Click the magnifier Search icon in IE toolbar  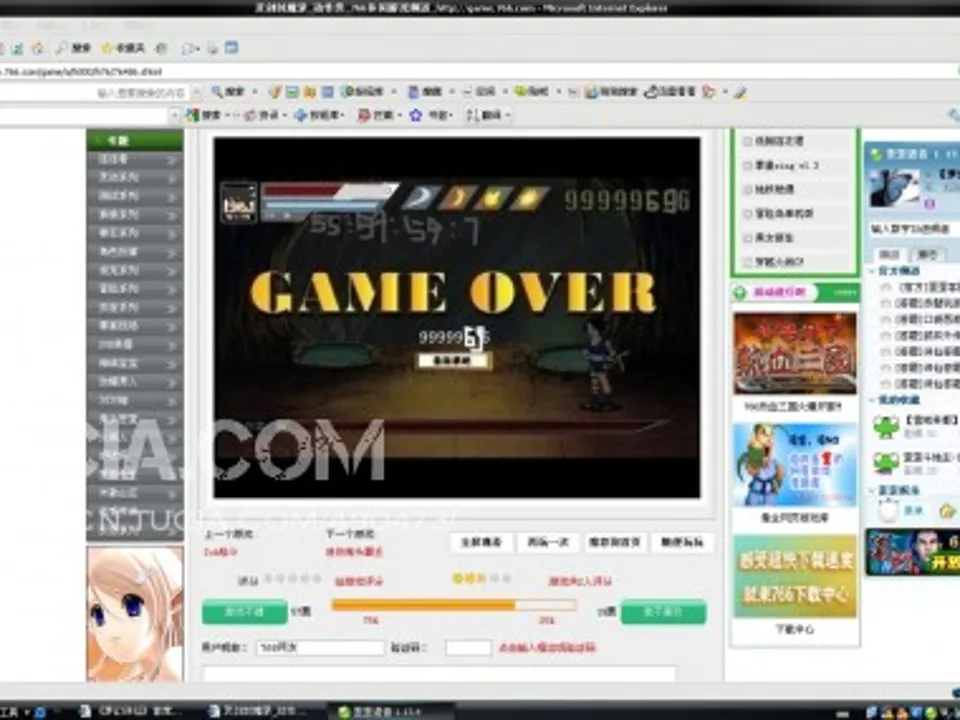[x=62, y=47]
